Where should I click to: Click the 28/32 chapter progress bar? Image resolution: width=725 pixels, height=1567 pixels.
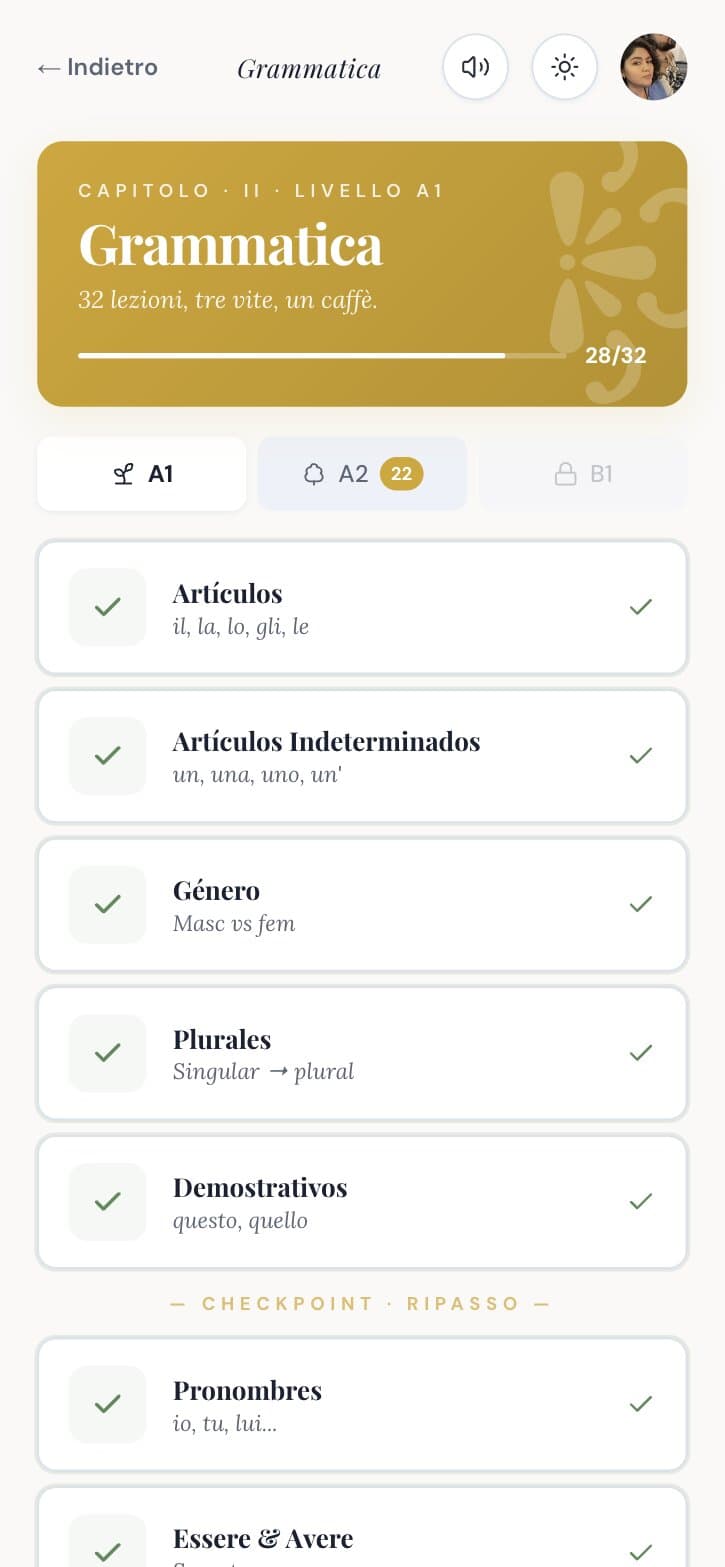click(x=322, y=355)
